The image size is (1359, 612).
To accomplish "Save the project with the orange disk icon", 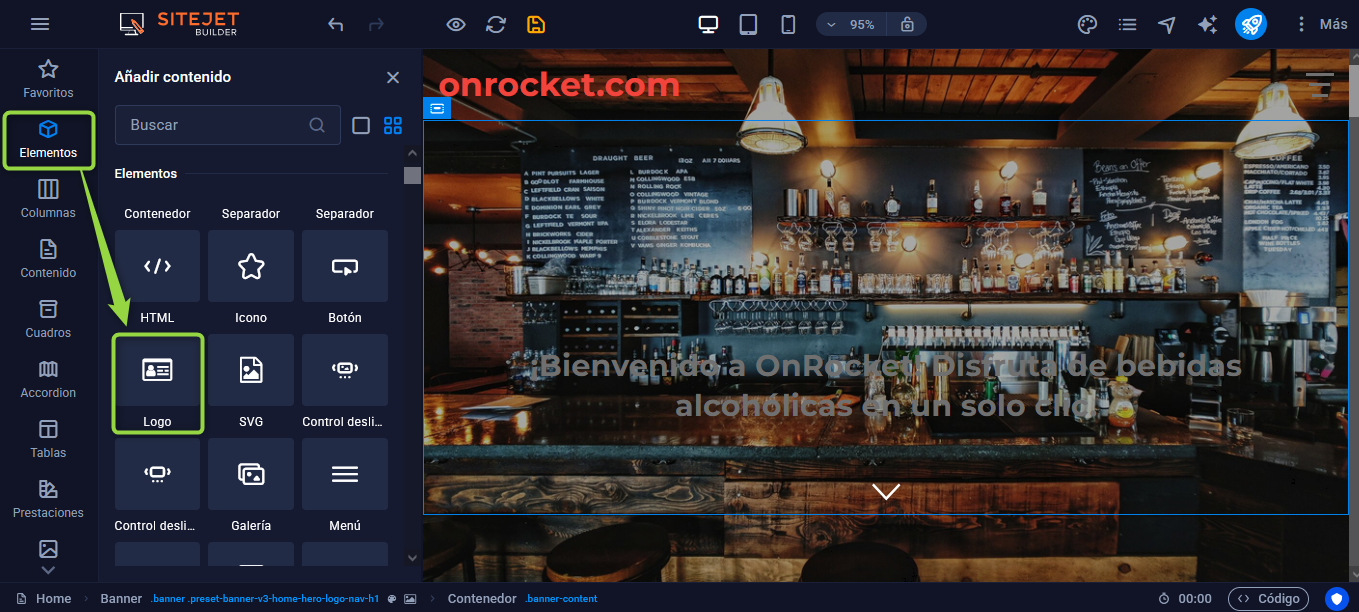I will [536, 24].
